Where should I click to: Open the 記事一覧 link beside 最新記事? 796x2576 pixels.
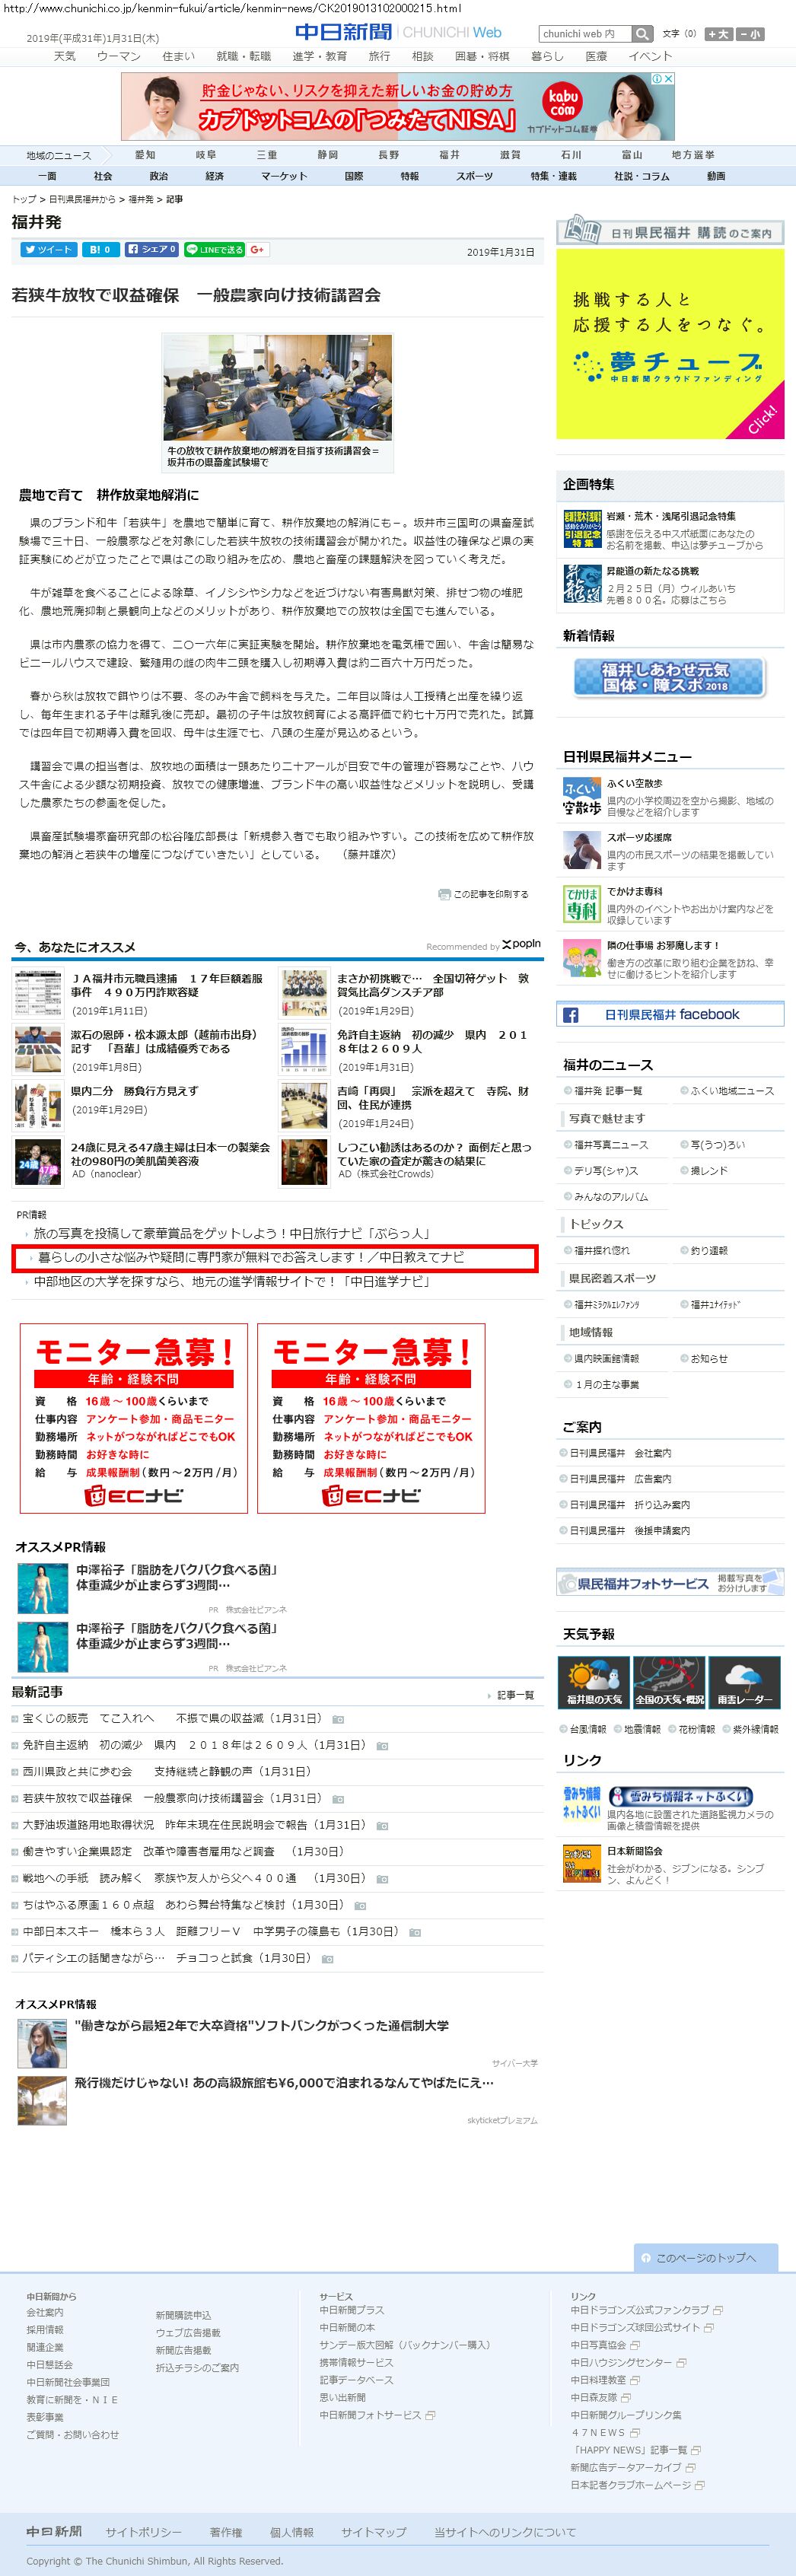point(515,1695)
